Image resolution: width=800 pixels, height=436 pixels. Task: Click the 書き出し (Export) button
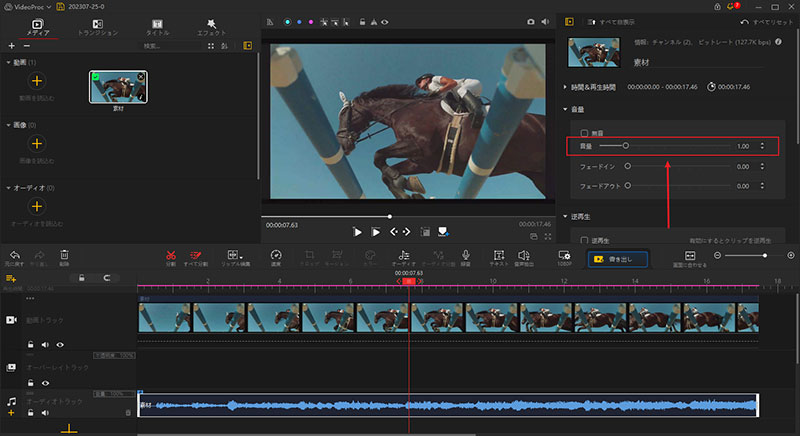click(618, 259)
